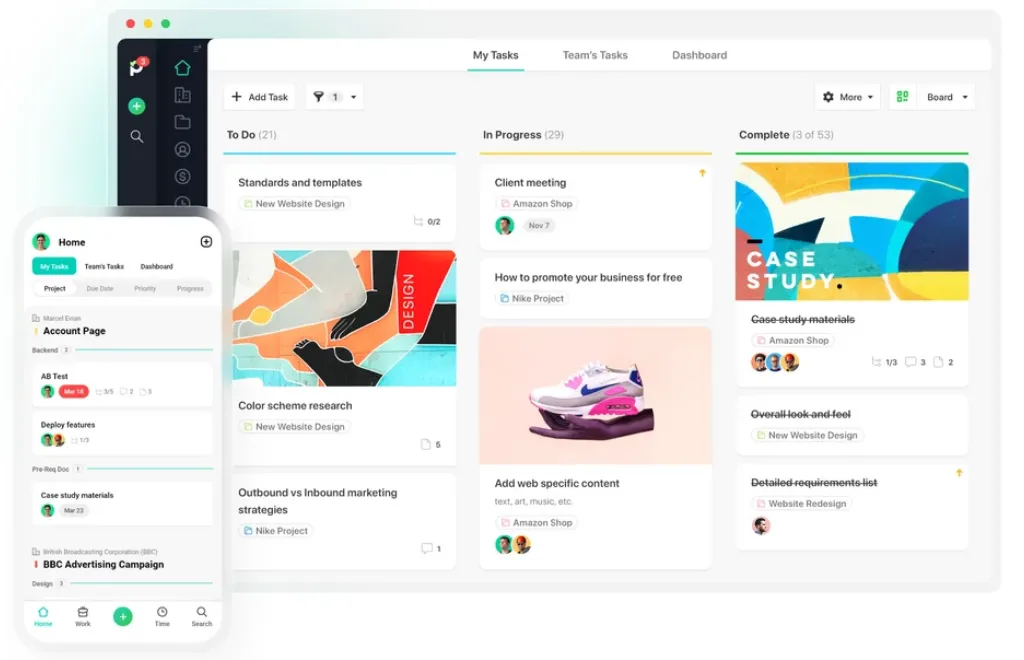Open the folder icon in sidebar
Image resolution: width=1024 pixels, height=660 pixels.
click(x=182, y=122)
